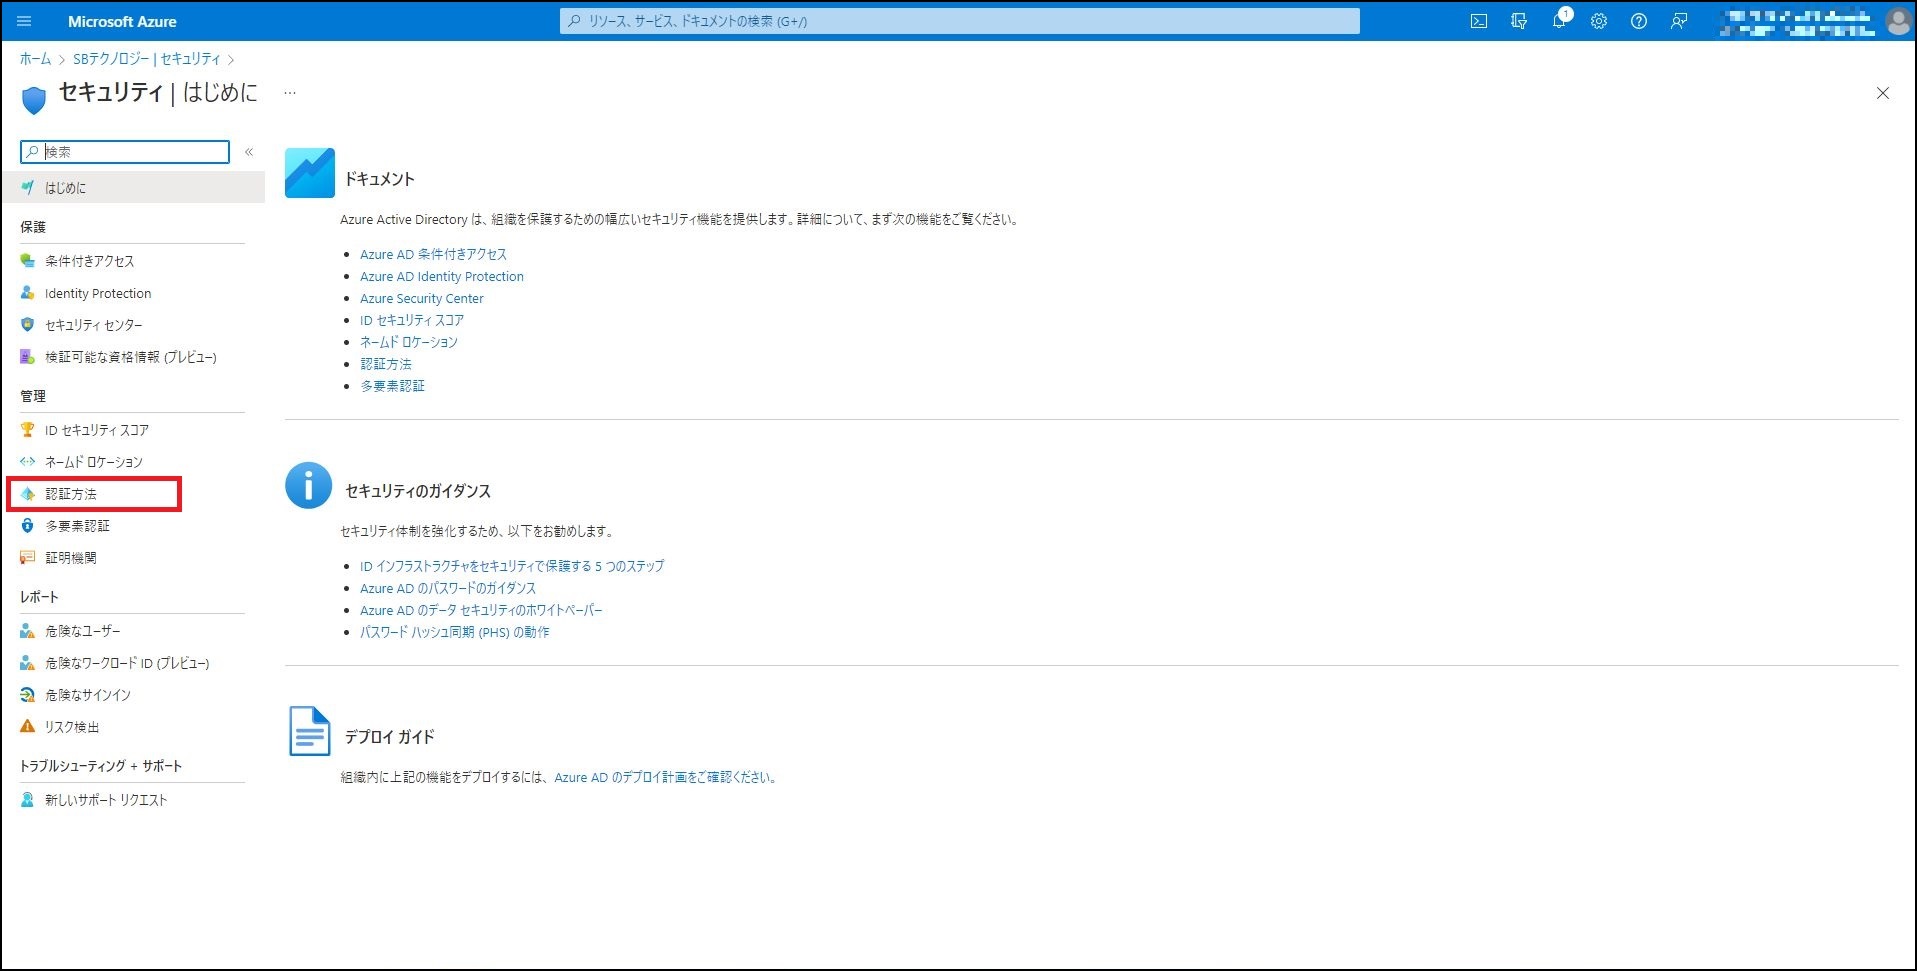Click the Microsoft Azure header title

click(x=122, y=21)
